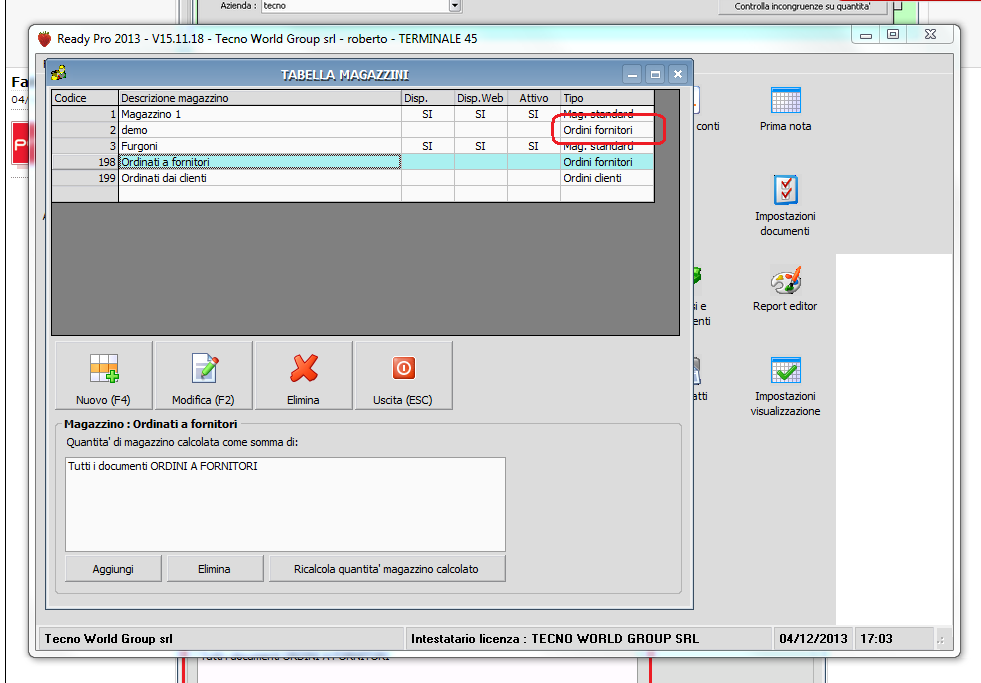981x683 pixels.
Task: Click the red X Elimina button
Action: point(303,375)
